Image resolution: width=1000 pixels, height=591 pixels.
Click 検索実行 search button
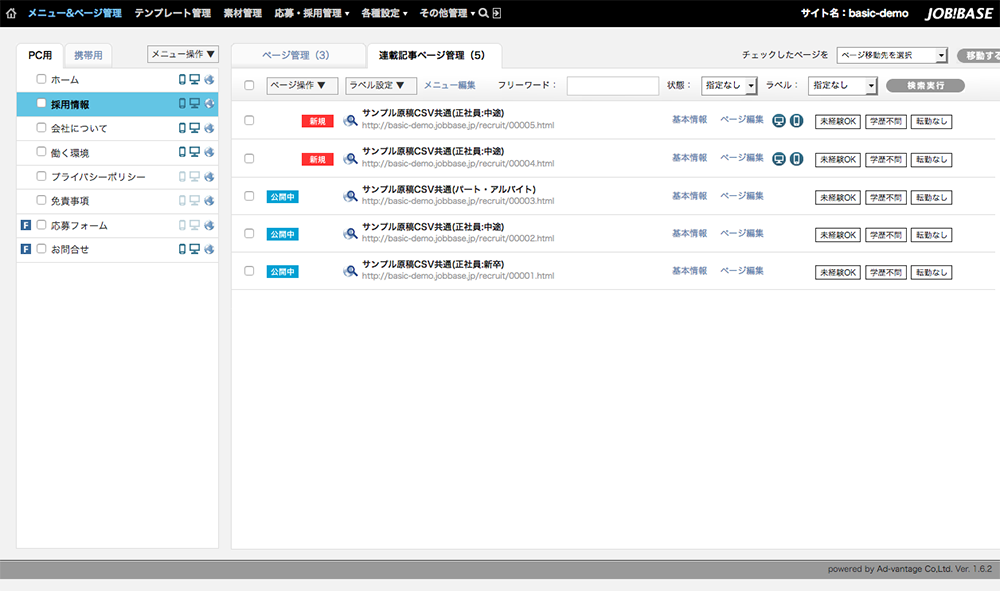(x=925, y=85)
